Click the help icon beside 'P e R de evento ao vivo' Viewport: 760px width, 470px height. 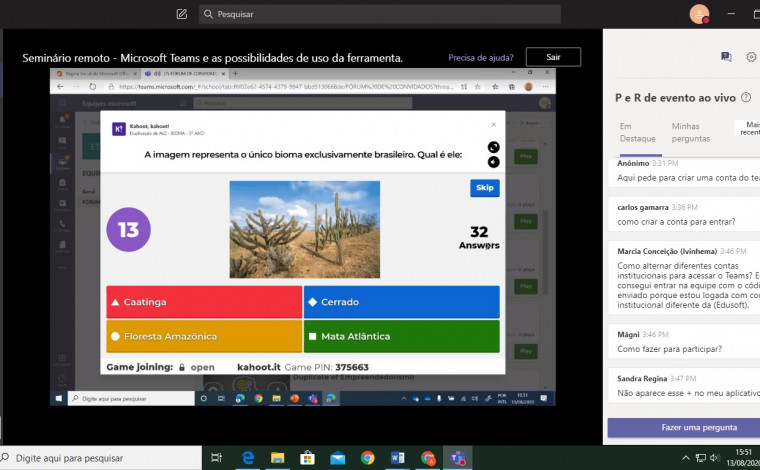coord(746,97)
